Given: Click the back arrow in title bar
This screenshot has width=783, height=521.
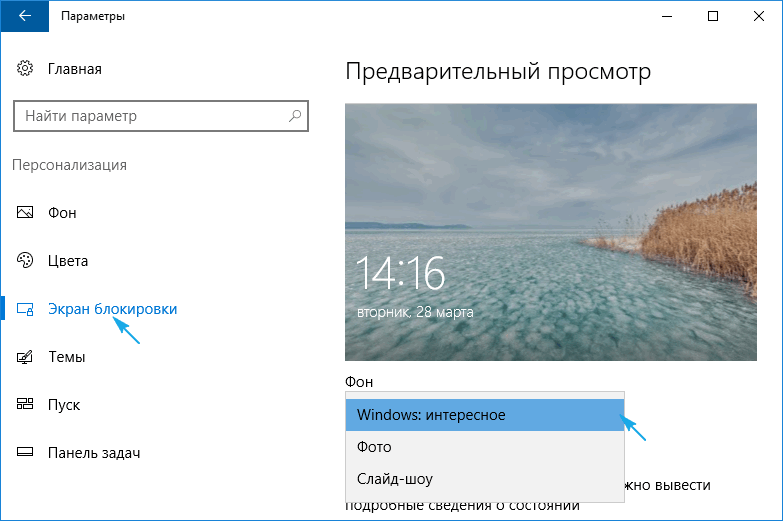Looking at the screenshot, I should (x=24, y=16).
